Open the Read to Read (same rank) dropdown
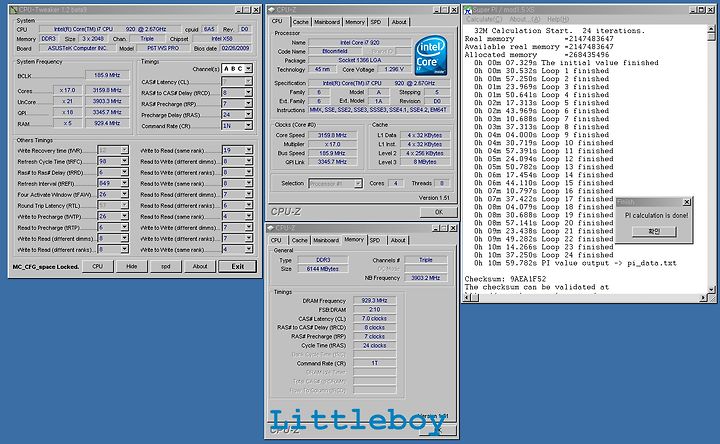 pyautogui.click(x=248, y=216)
